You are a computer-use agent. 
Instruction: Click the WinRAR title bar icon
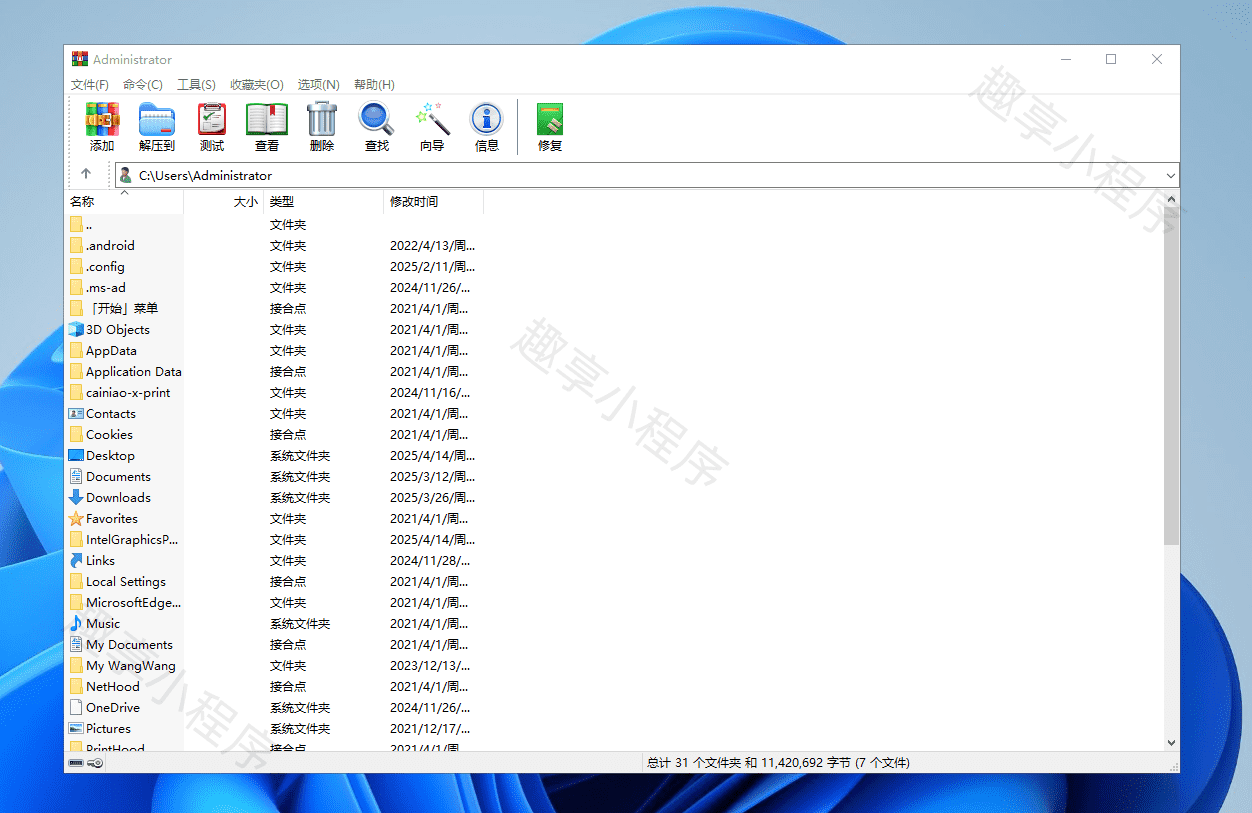click(79, 59)
